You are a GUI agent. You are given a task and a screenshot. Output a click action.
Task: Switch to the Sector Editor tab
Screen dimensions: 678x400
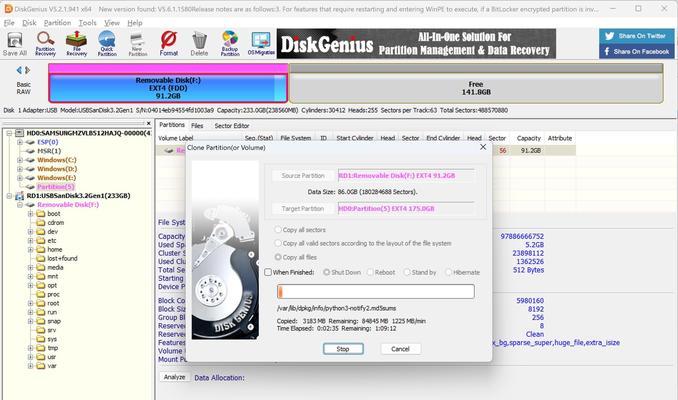click(232, 126)
